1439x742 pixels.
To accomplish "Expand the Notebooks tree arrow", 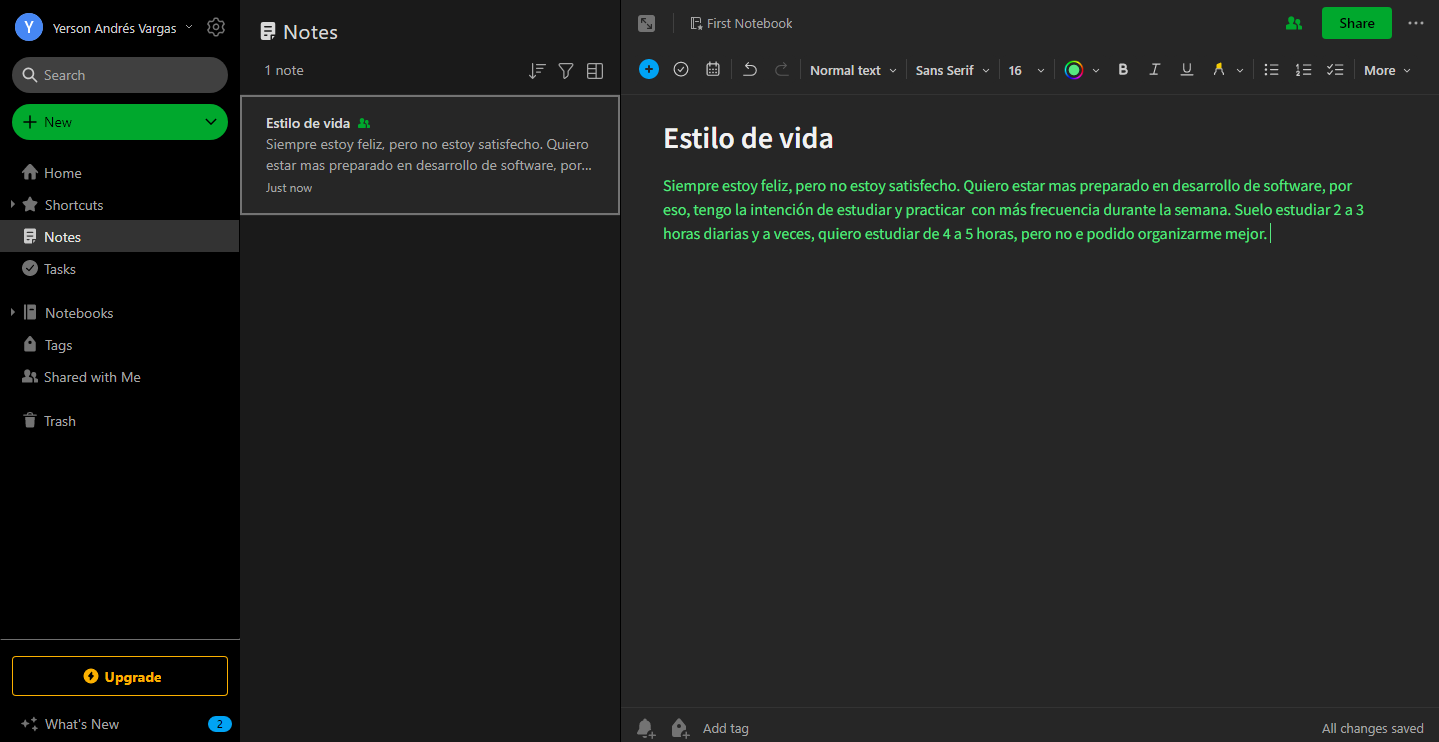I will pyautogui.click(x=12, y=313).
